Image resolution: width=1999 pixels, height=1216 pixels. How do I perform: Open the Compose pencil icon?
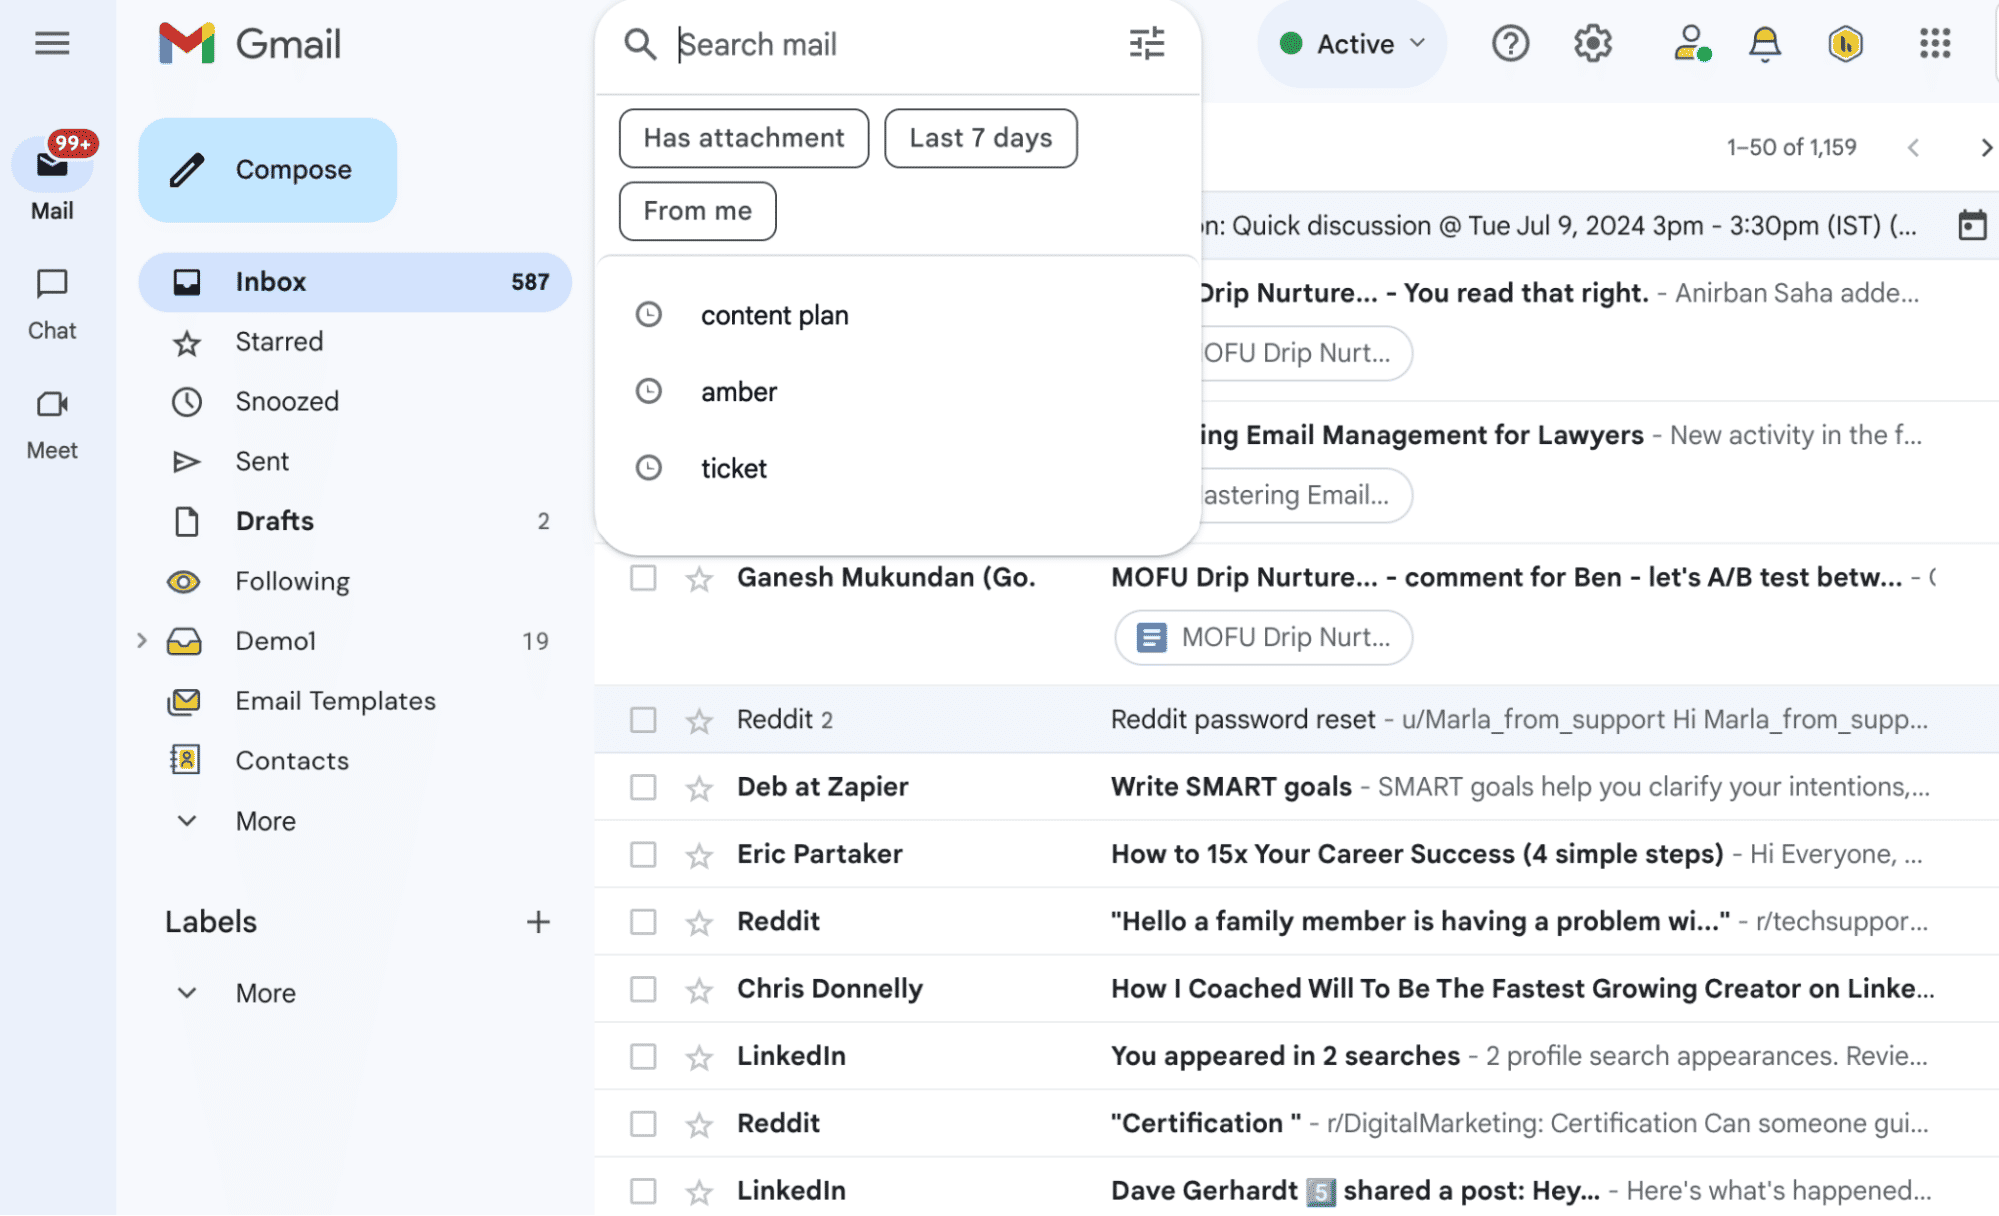pyautogui.click(x=186, y=170)
